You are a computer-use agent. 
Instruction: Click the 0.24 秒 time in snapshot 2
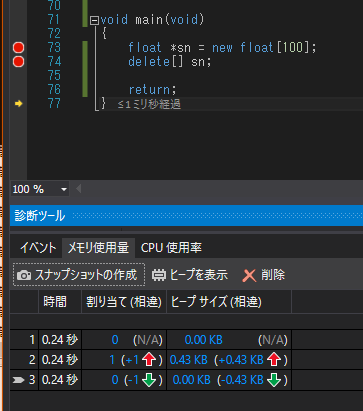[x=60, y=360]
